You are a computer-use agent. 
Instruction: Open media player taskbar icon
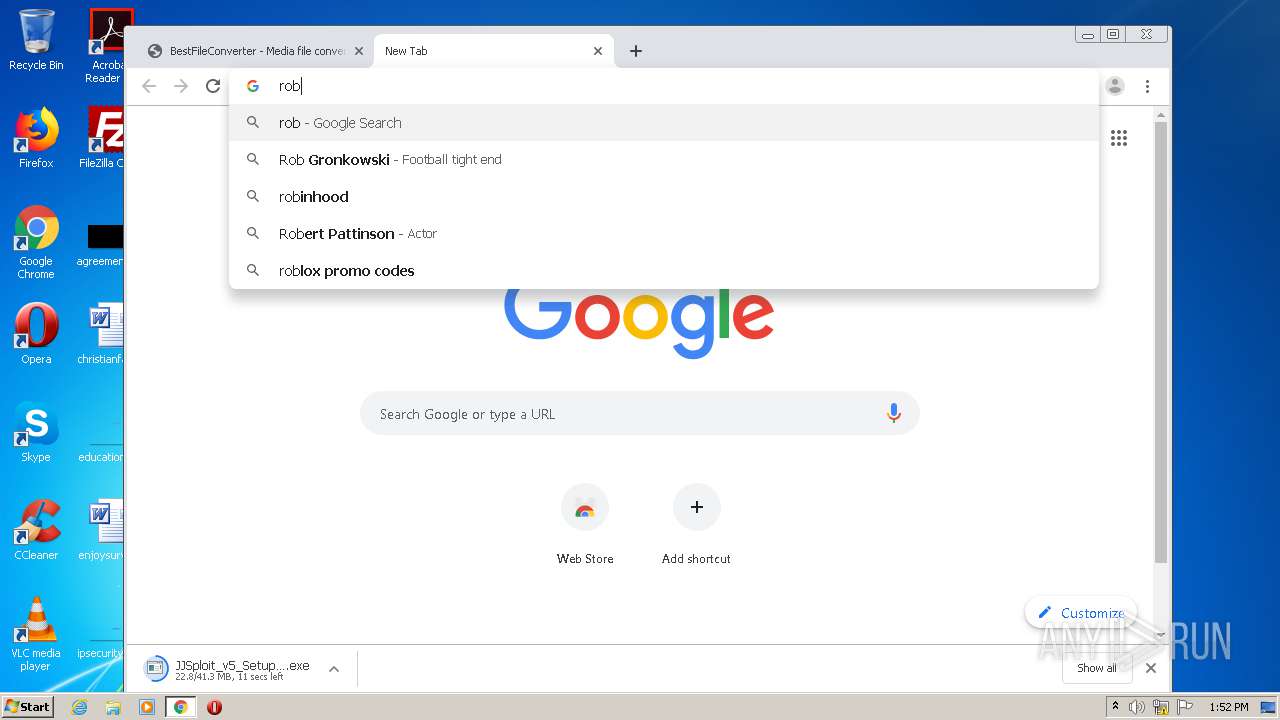pyautogui.click(x=147, y=707)
